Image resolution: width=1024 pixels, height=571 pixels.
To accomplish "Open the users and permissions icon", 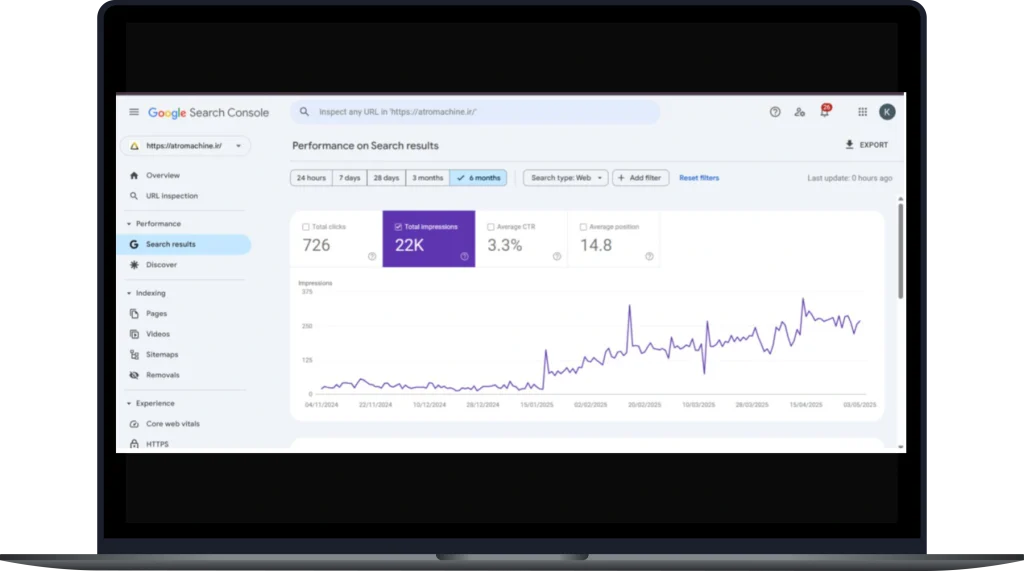I will (799, 112).
